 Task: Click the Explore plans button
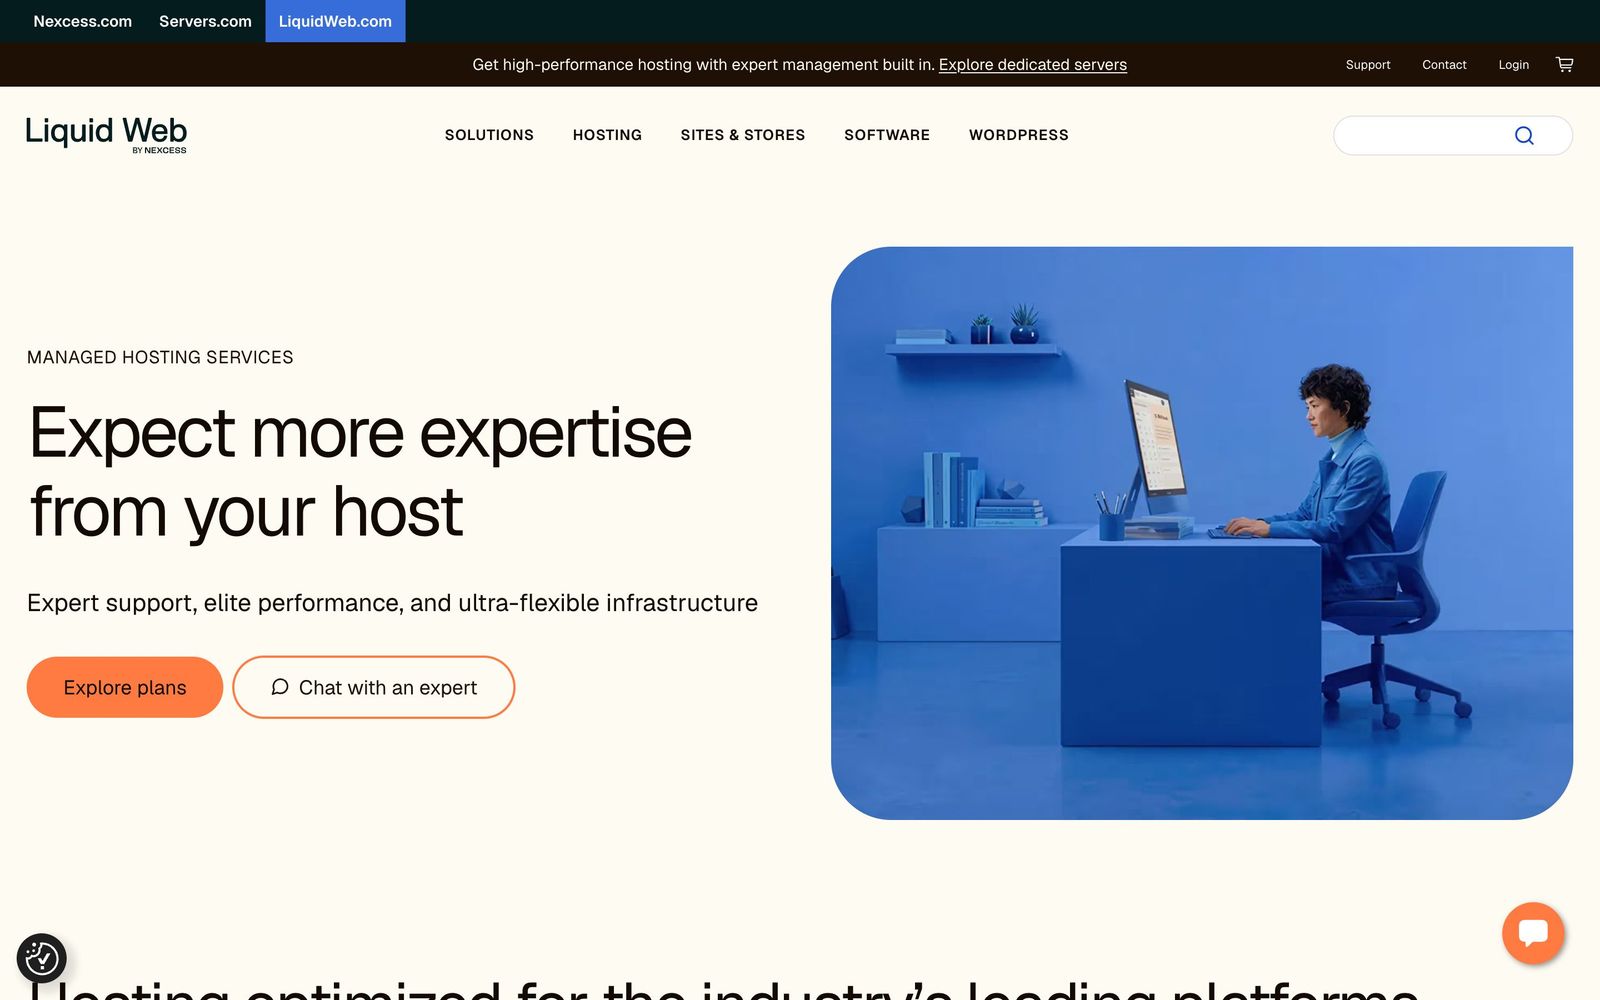[125, 687]
